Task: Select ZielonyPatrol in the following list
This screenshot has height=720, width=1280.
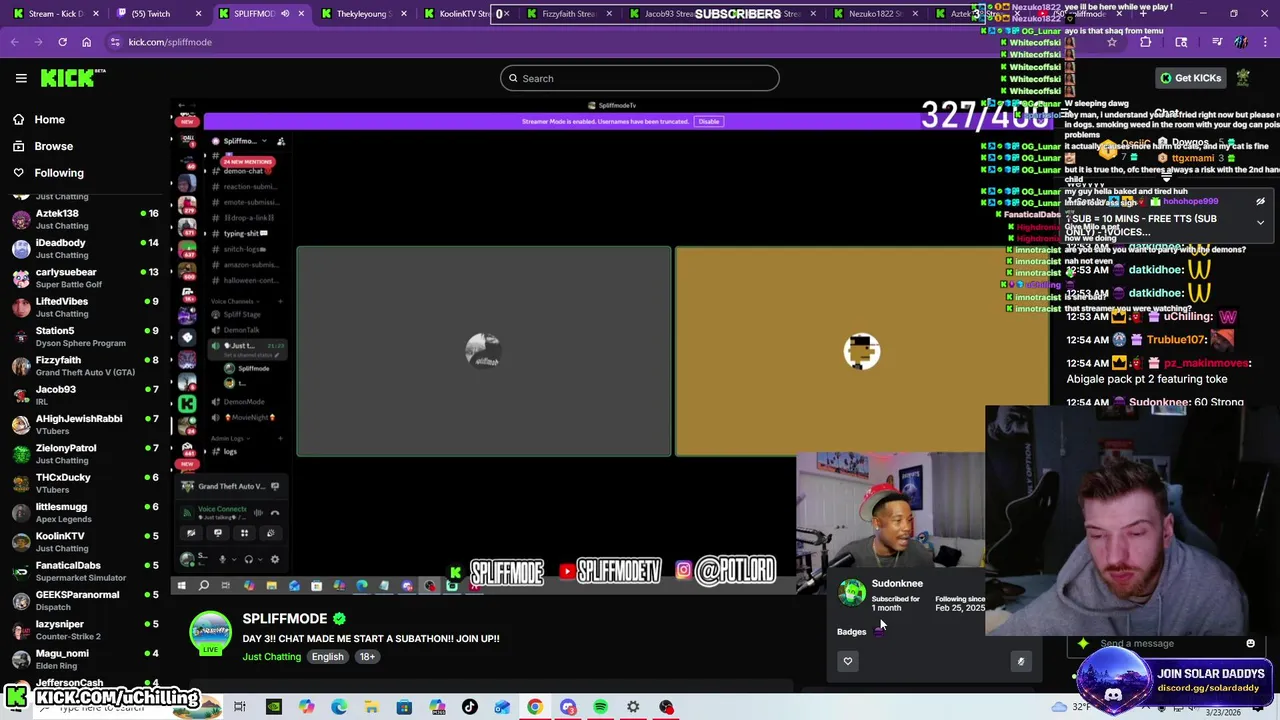Action: 85,453
